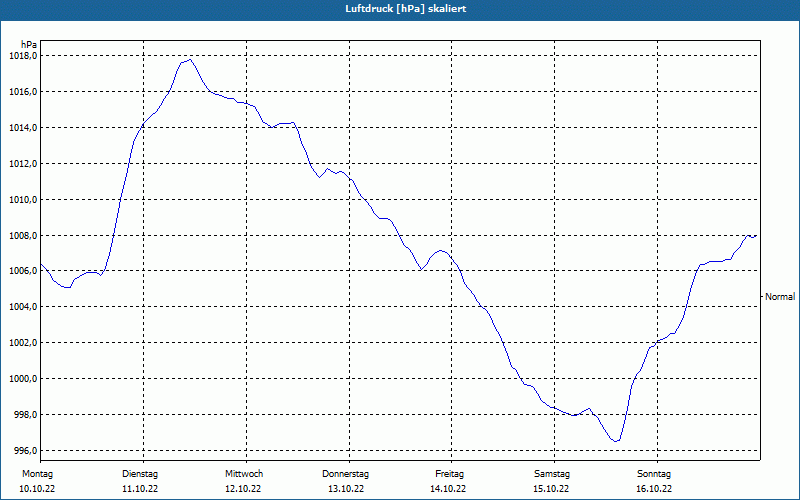800x500 pixels.
Task: Click the 'Dienstag' day label
Action: coord(140,474)
